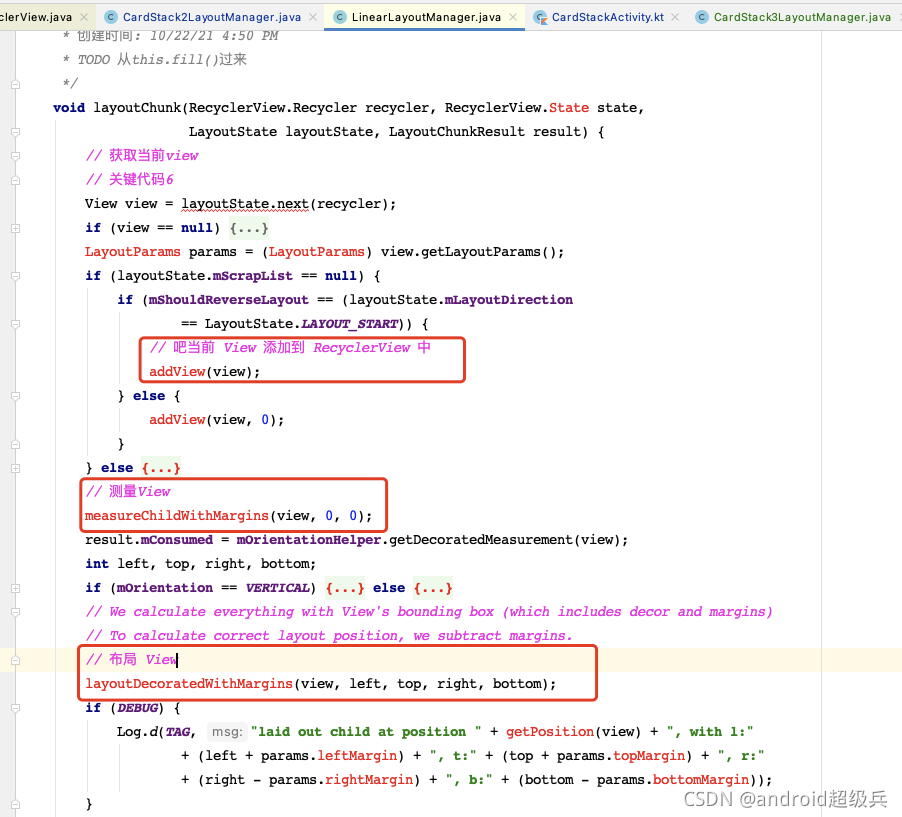Screen dimensions: 902x817
Task: Click the VERTICAL constant
Action: coord(277,588)
